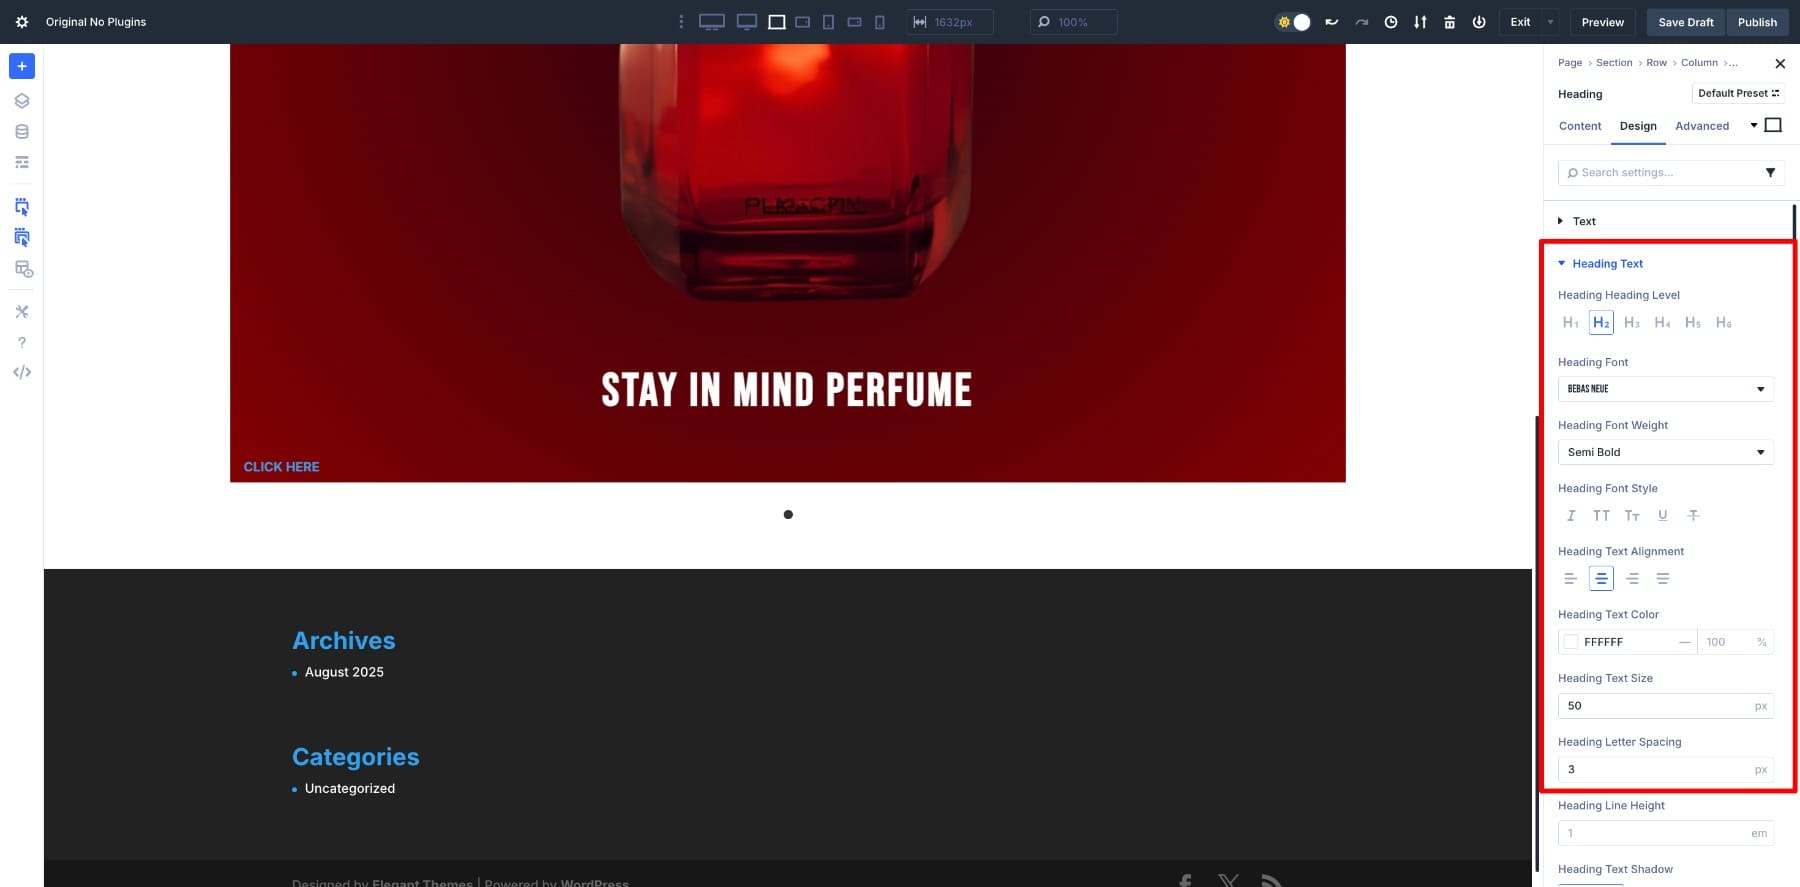Click the Heading Text Color swatch
This screenshot has height=887, width=1800.
(1571, 642)
